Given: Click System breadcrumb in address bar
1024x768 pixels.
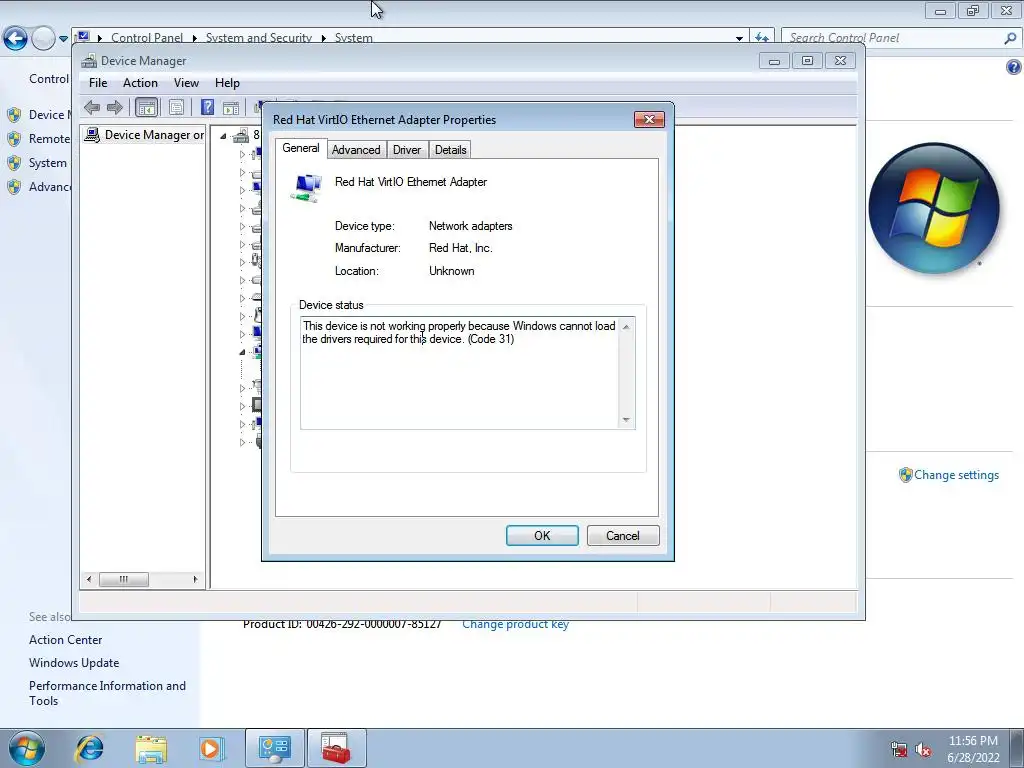Looking at the screenshot, I should tap(353, 39).
